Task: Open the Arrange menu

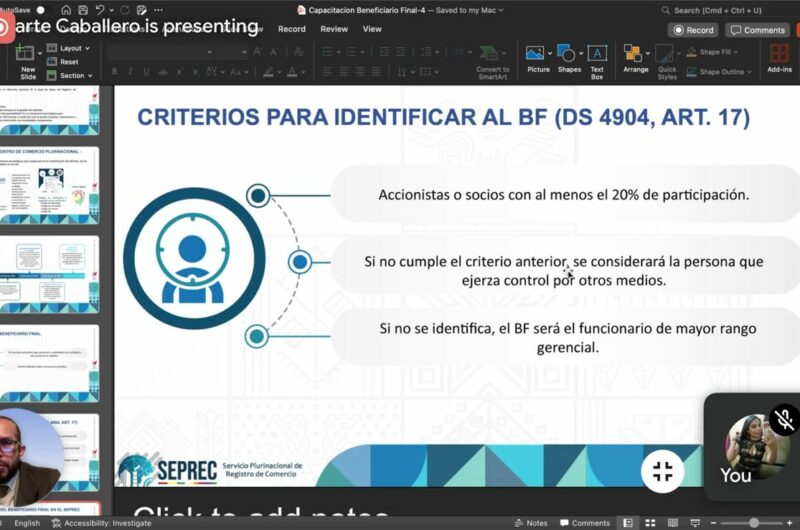Action: coord(635,59)
